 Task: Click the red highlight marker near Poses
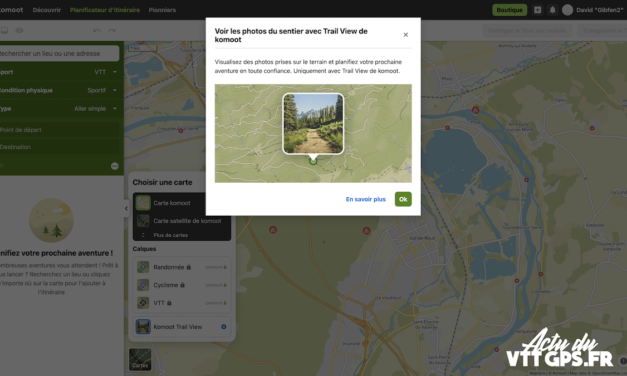click(475, 110)
